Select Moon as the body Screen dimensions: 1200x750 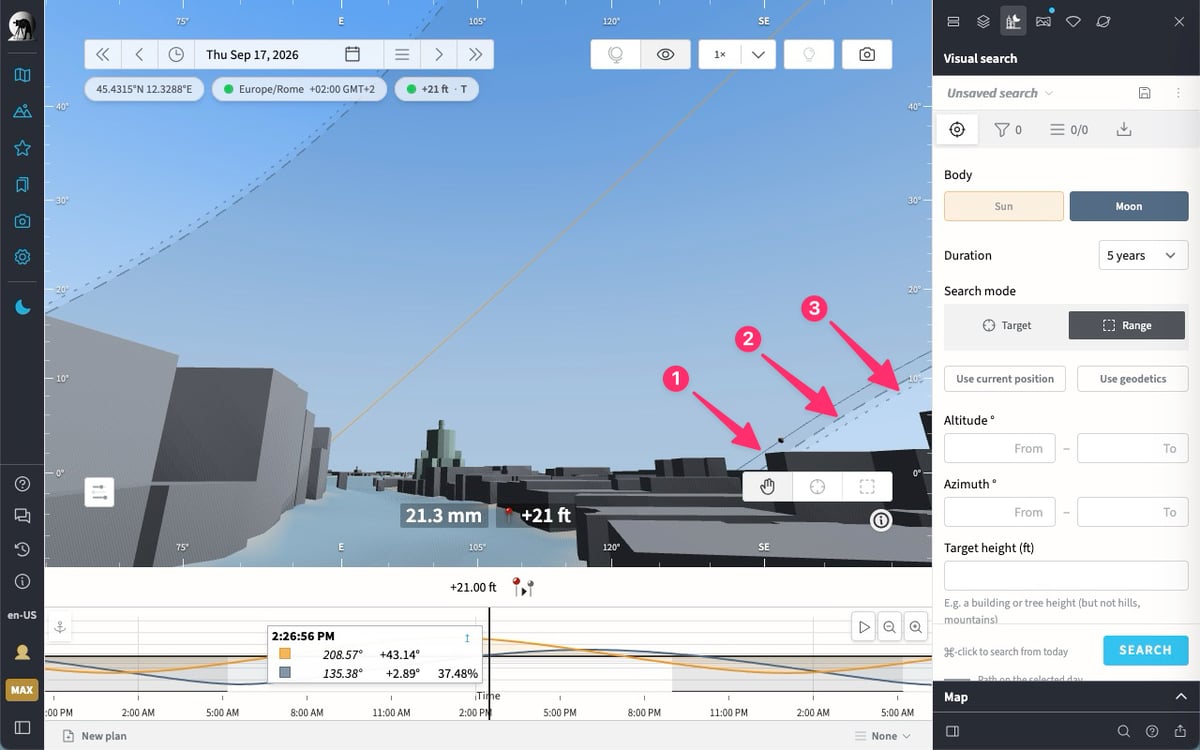(x=1129, y=206)
